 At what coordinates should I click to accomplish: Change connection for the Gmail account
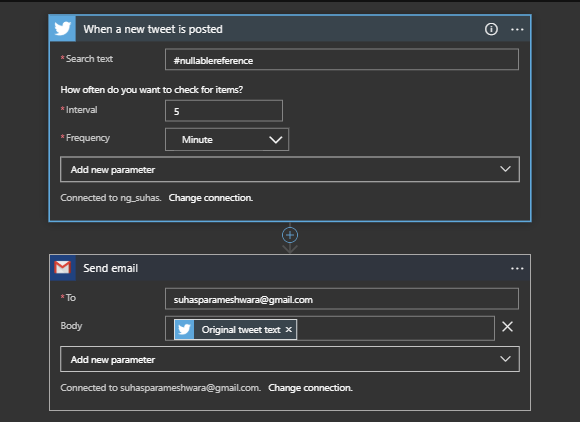[310, 388]
